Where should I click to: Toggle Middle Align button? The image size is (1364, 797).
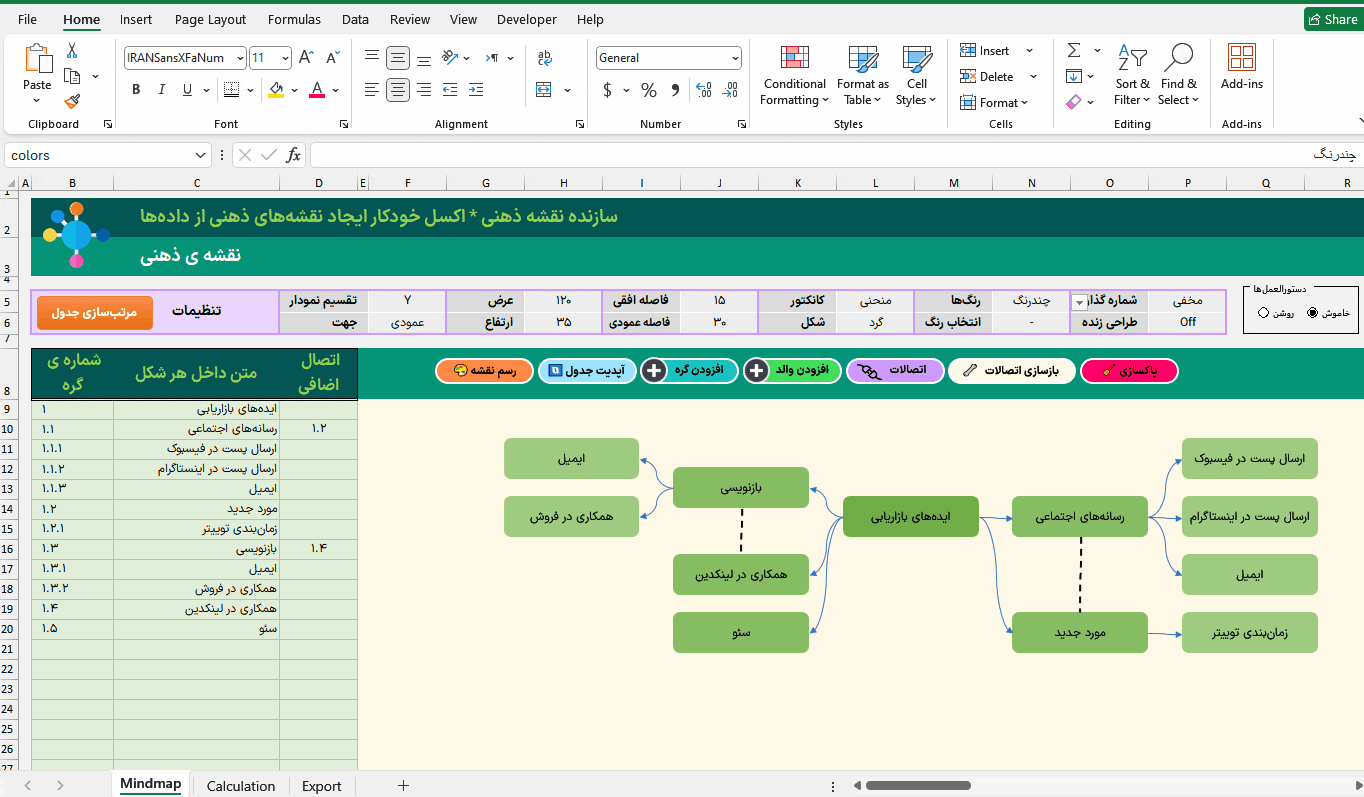click(398, 58)
